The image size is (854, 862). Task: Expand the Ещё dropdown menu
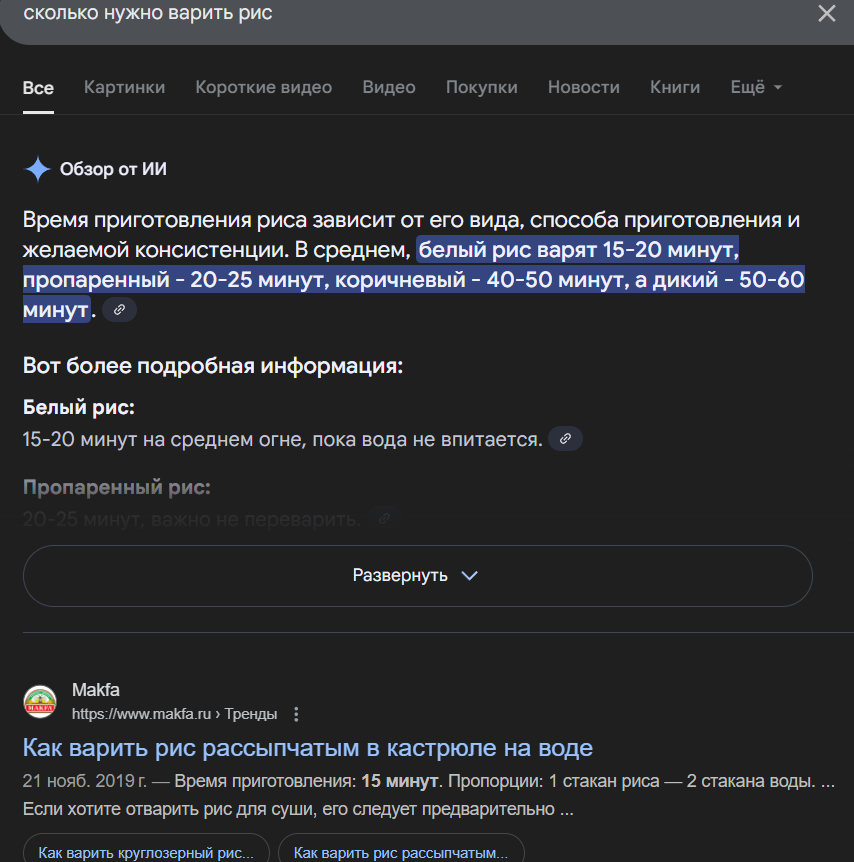(x=756, y=87)
